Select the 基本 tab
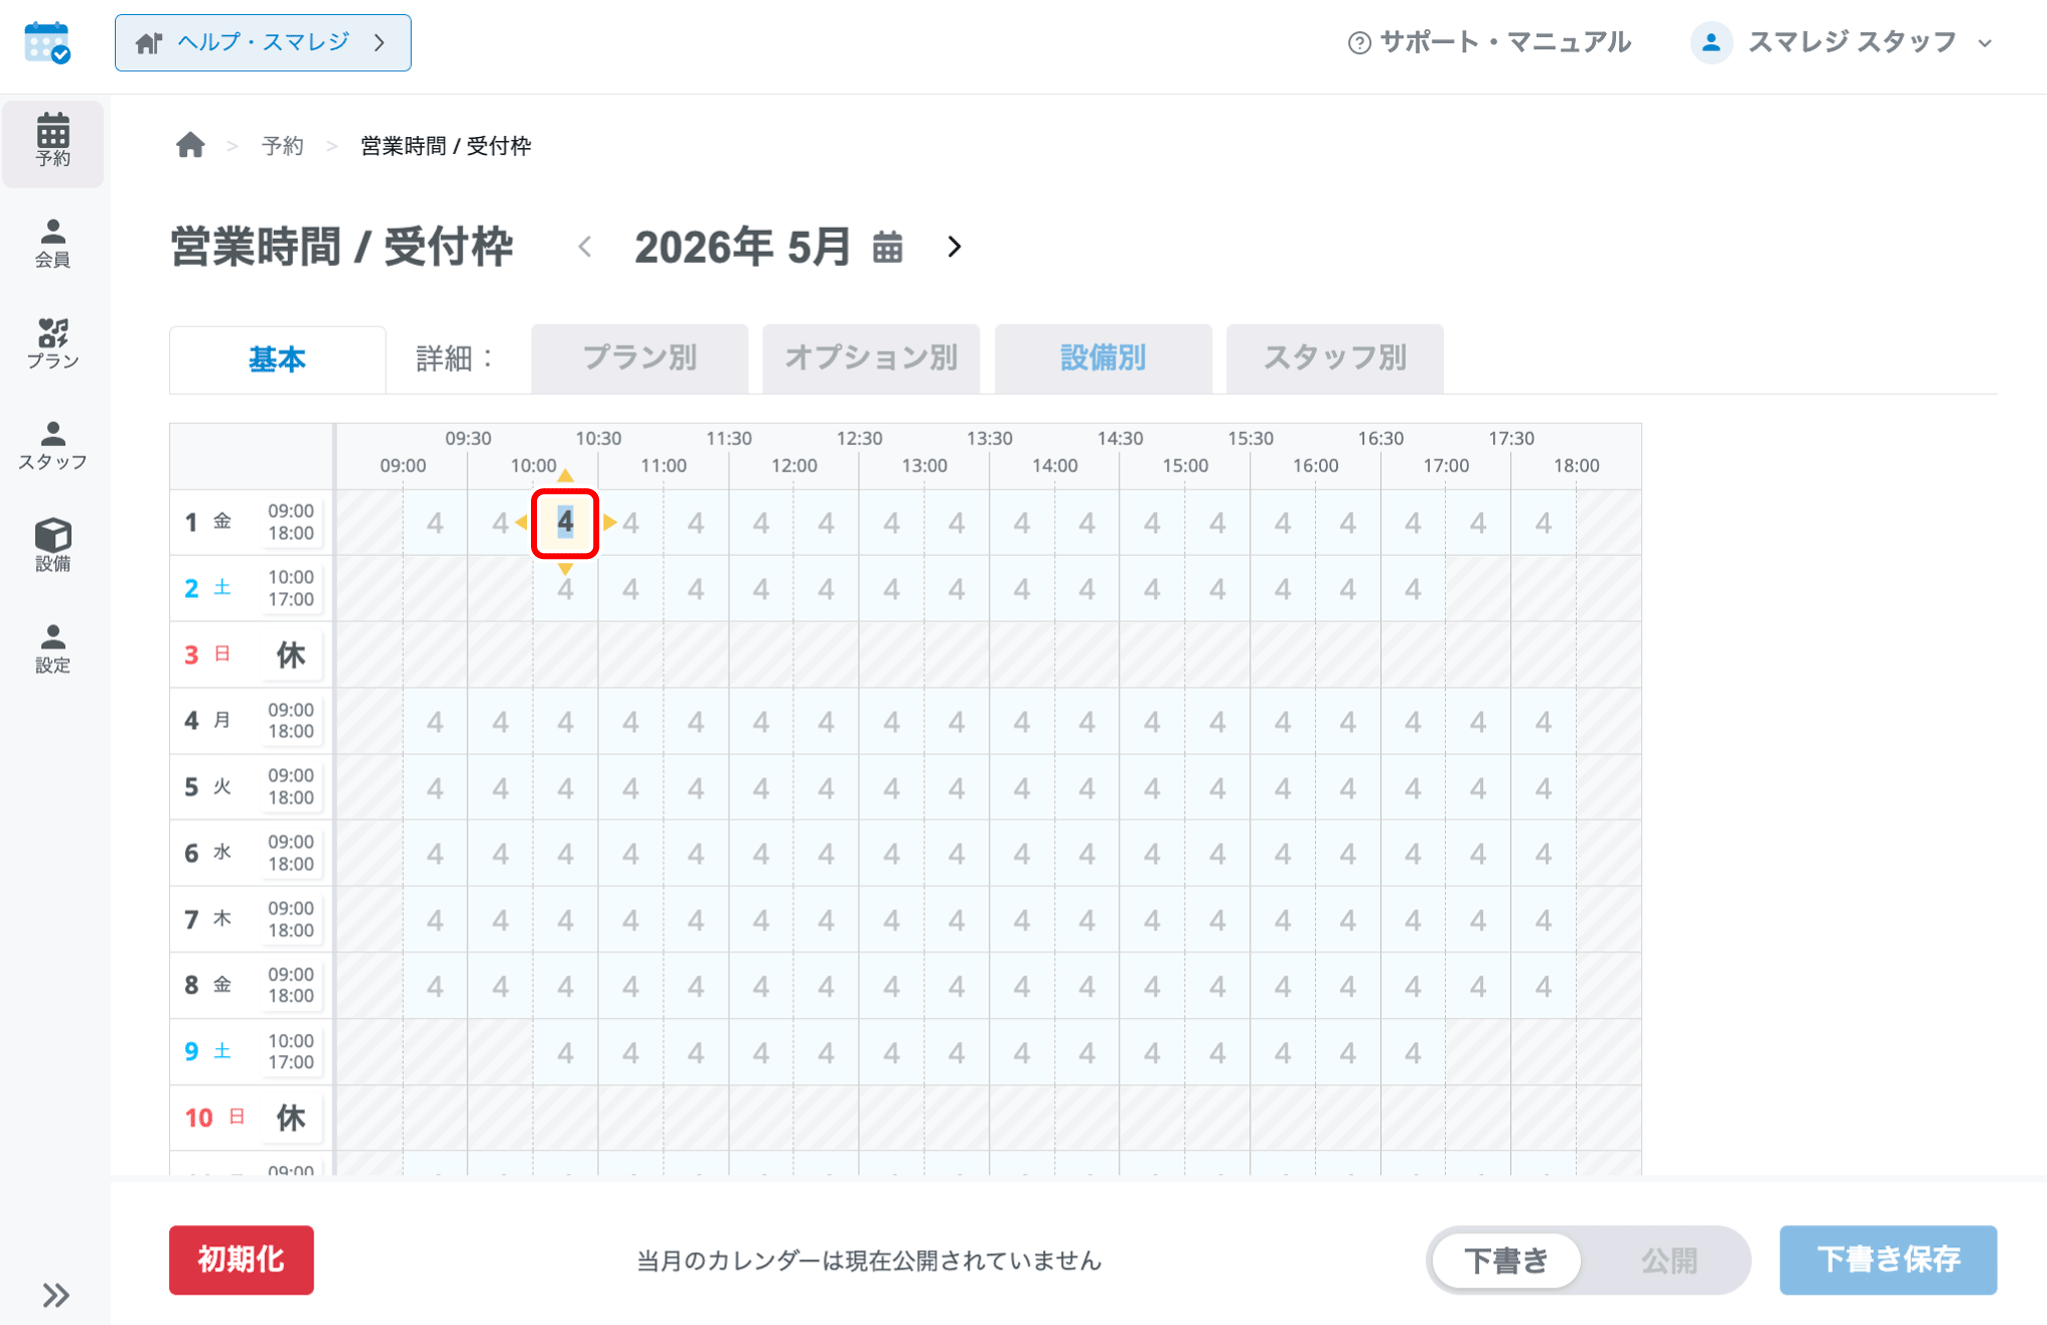 click(x=277, y=359)
